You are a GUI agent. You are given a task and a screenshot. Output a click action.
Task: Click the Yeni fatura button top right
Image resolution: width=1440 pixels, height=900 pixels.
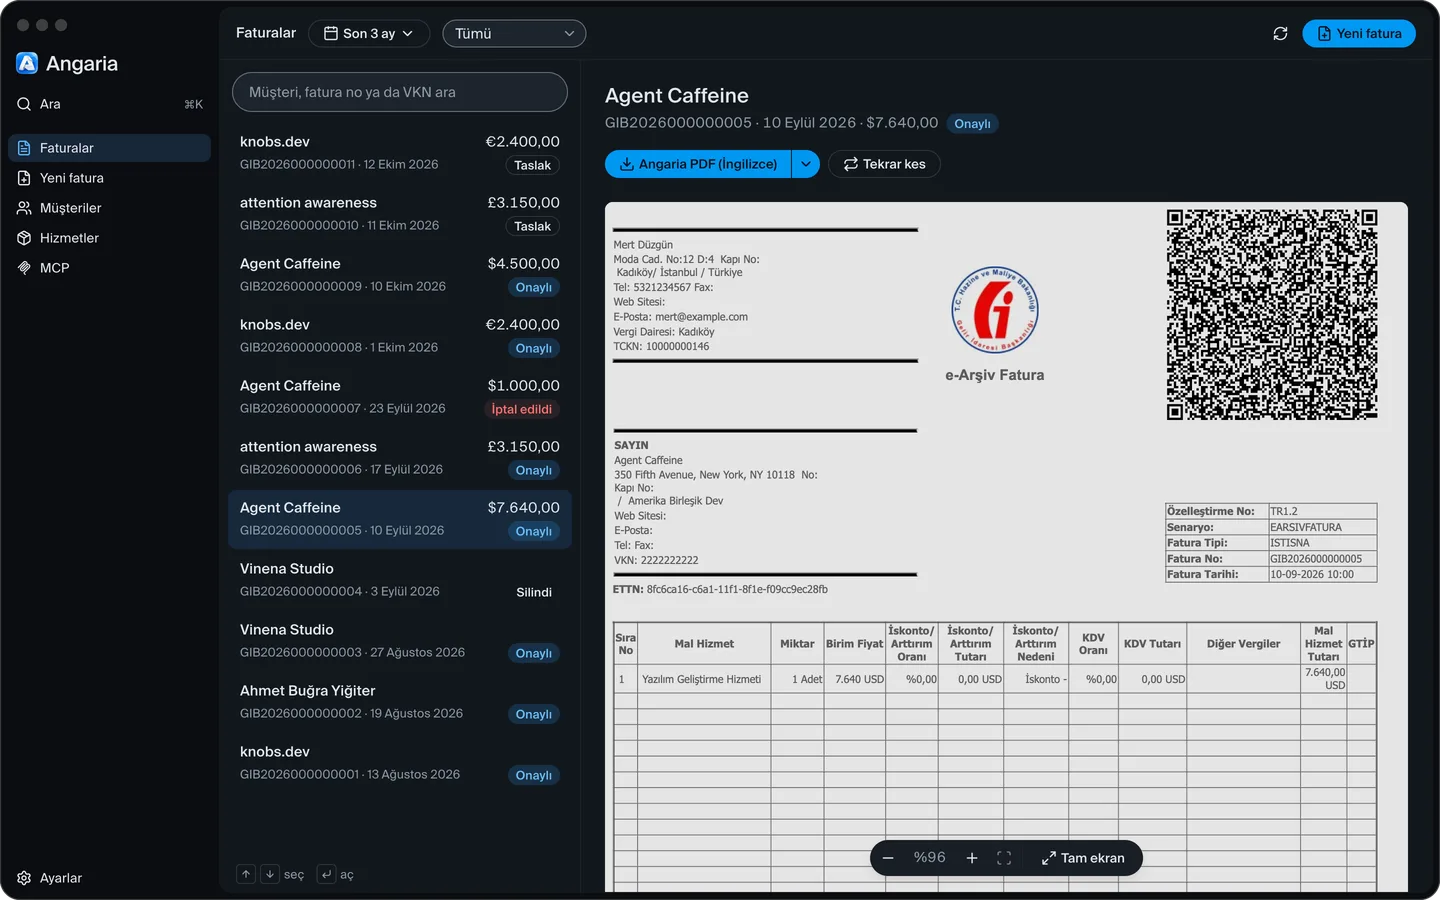[1359, 33]
